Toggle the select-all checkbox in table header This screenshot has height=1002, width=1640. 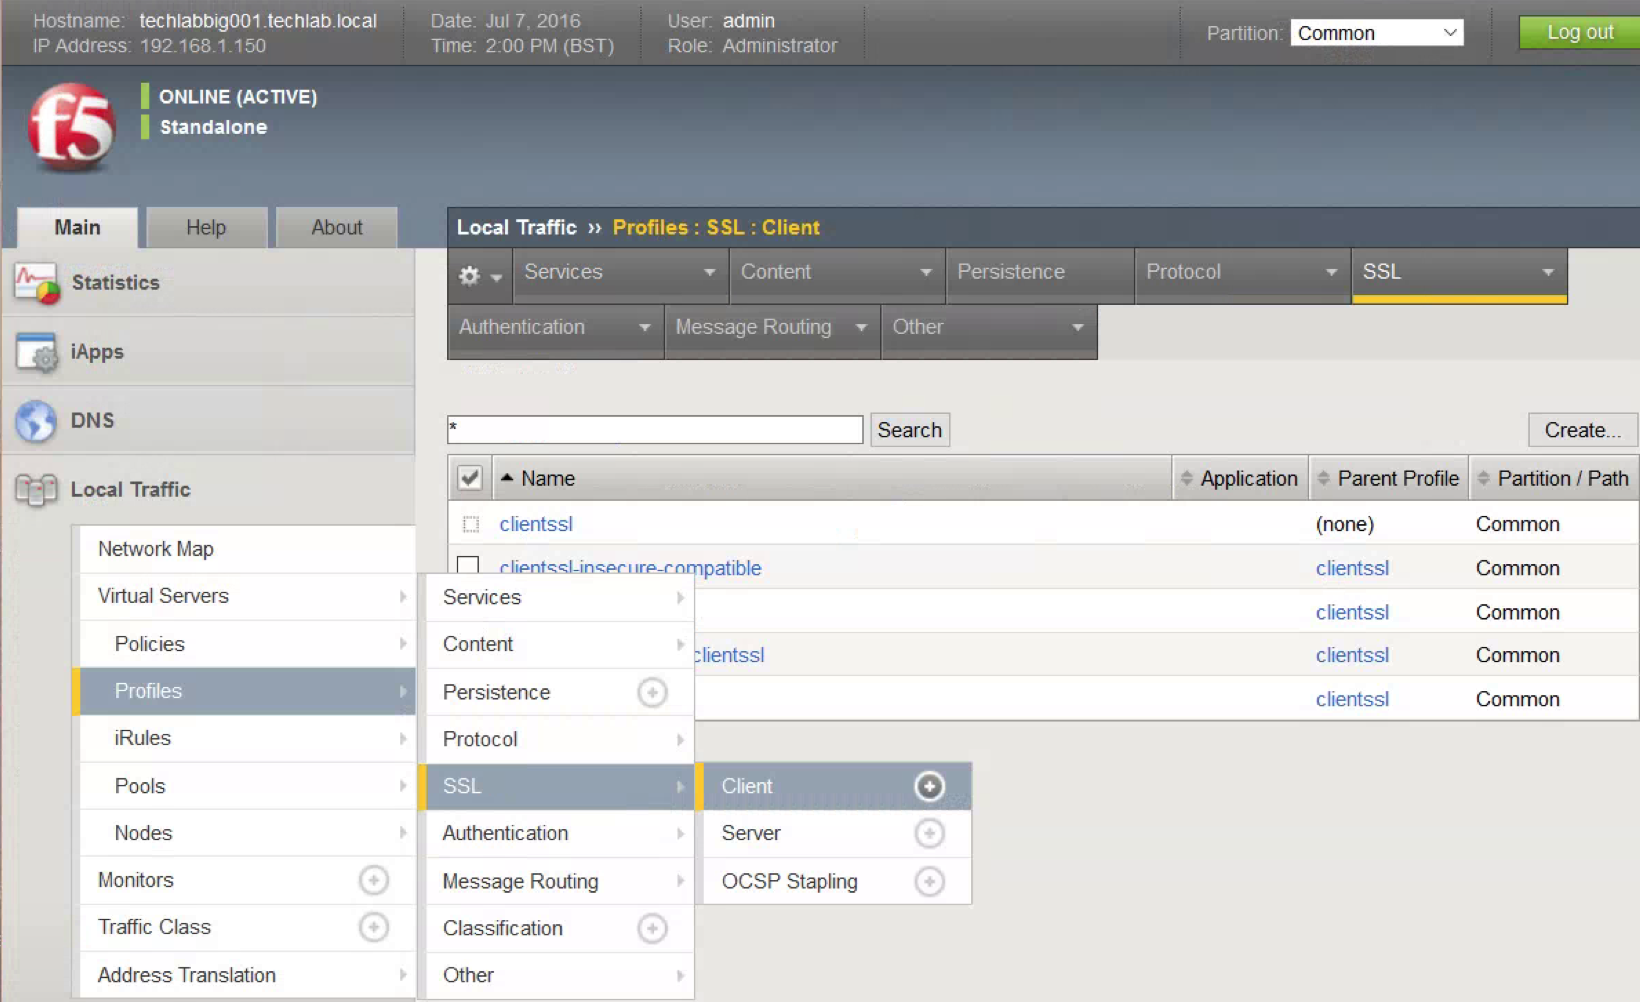click(470, 478)
